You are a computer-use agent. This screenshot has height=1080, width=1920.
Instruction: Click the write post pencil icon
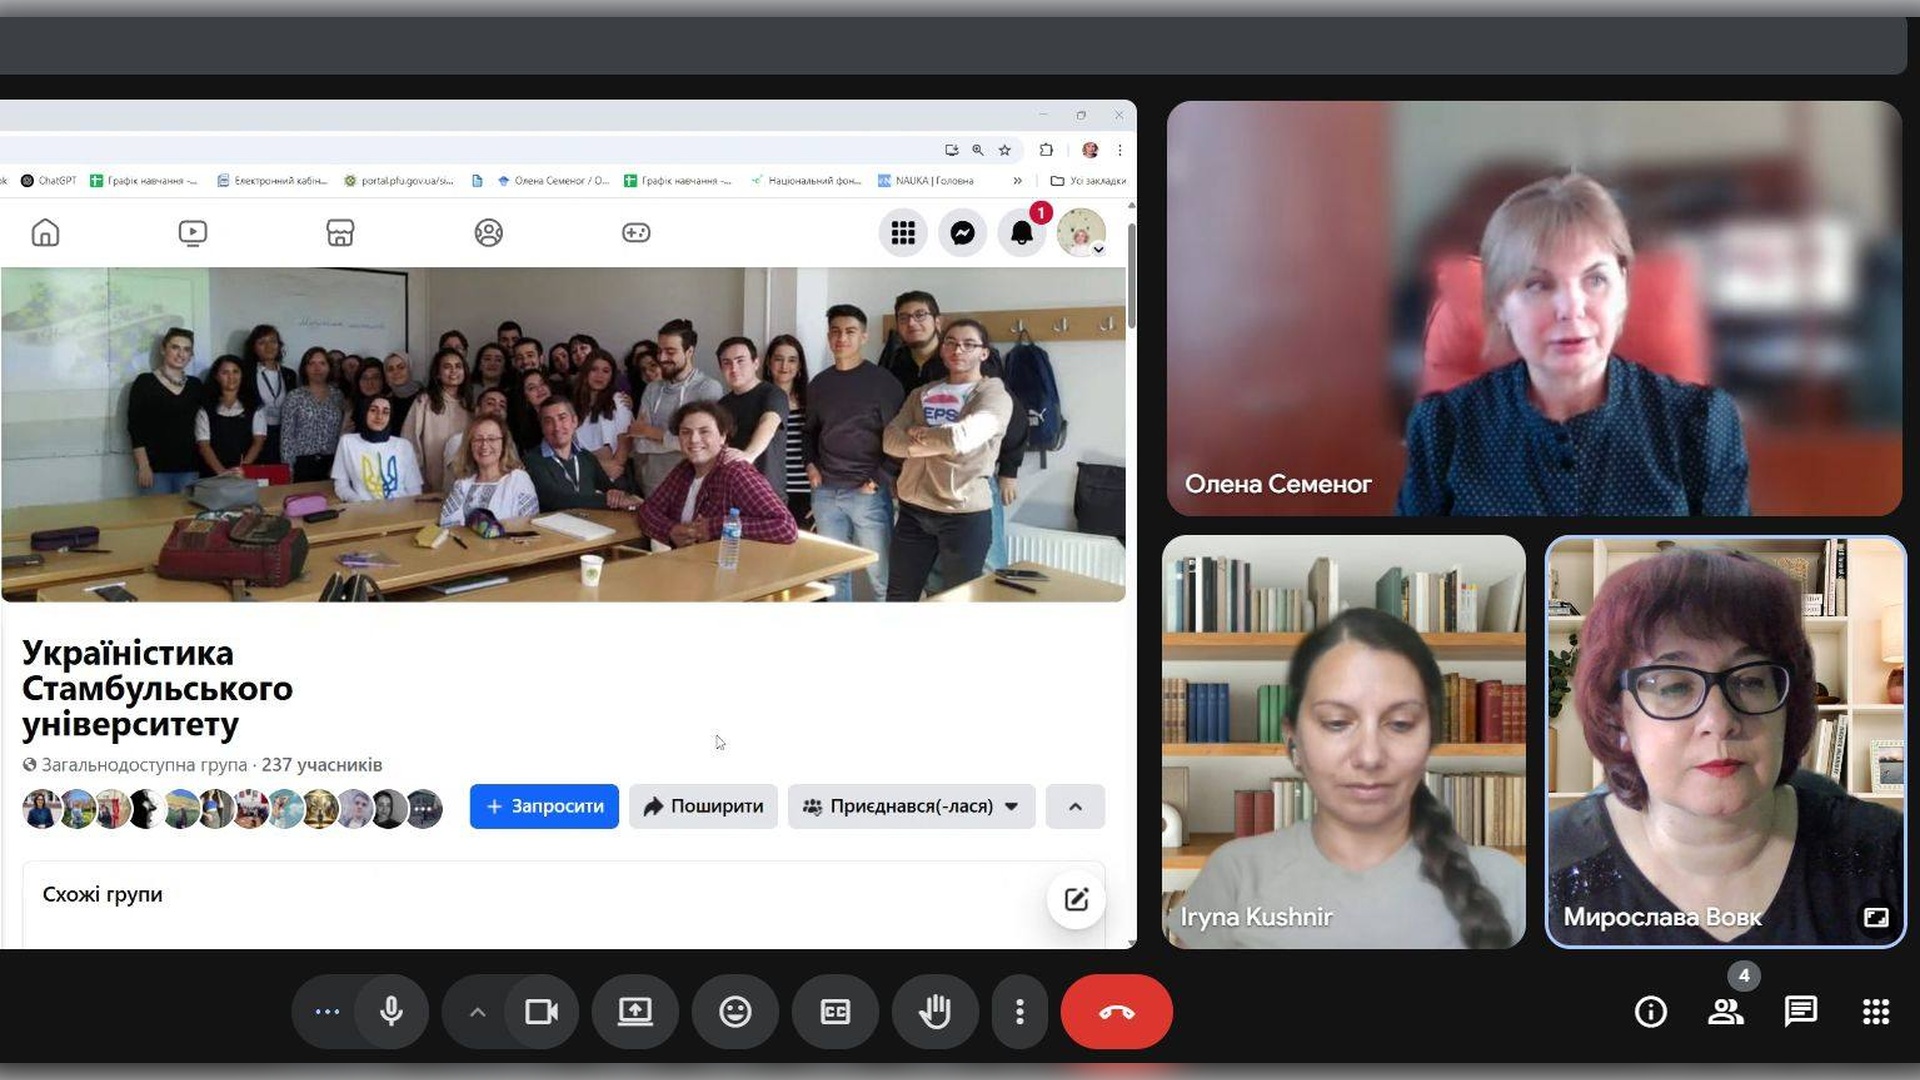(1076, 899)
